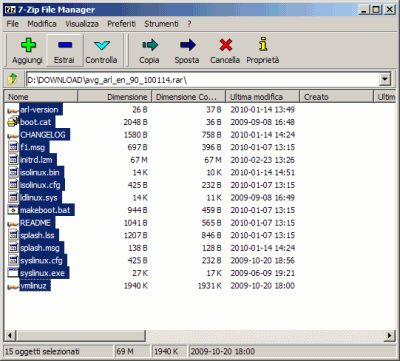Sort by Dimensione column header
Viewport: 400px width, 361px height.
click(114, 97)
